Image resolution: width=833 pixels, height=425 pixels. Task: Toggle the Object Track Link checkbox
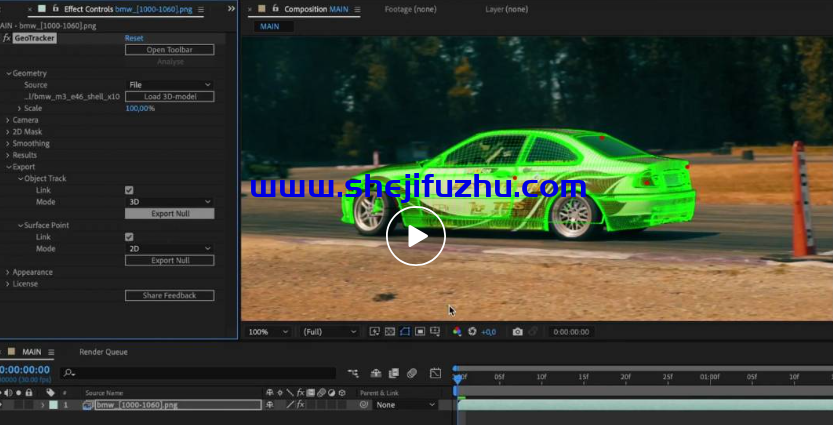coord(129,190)
